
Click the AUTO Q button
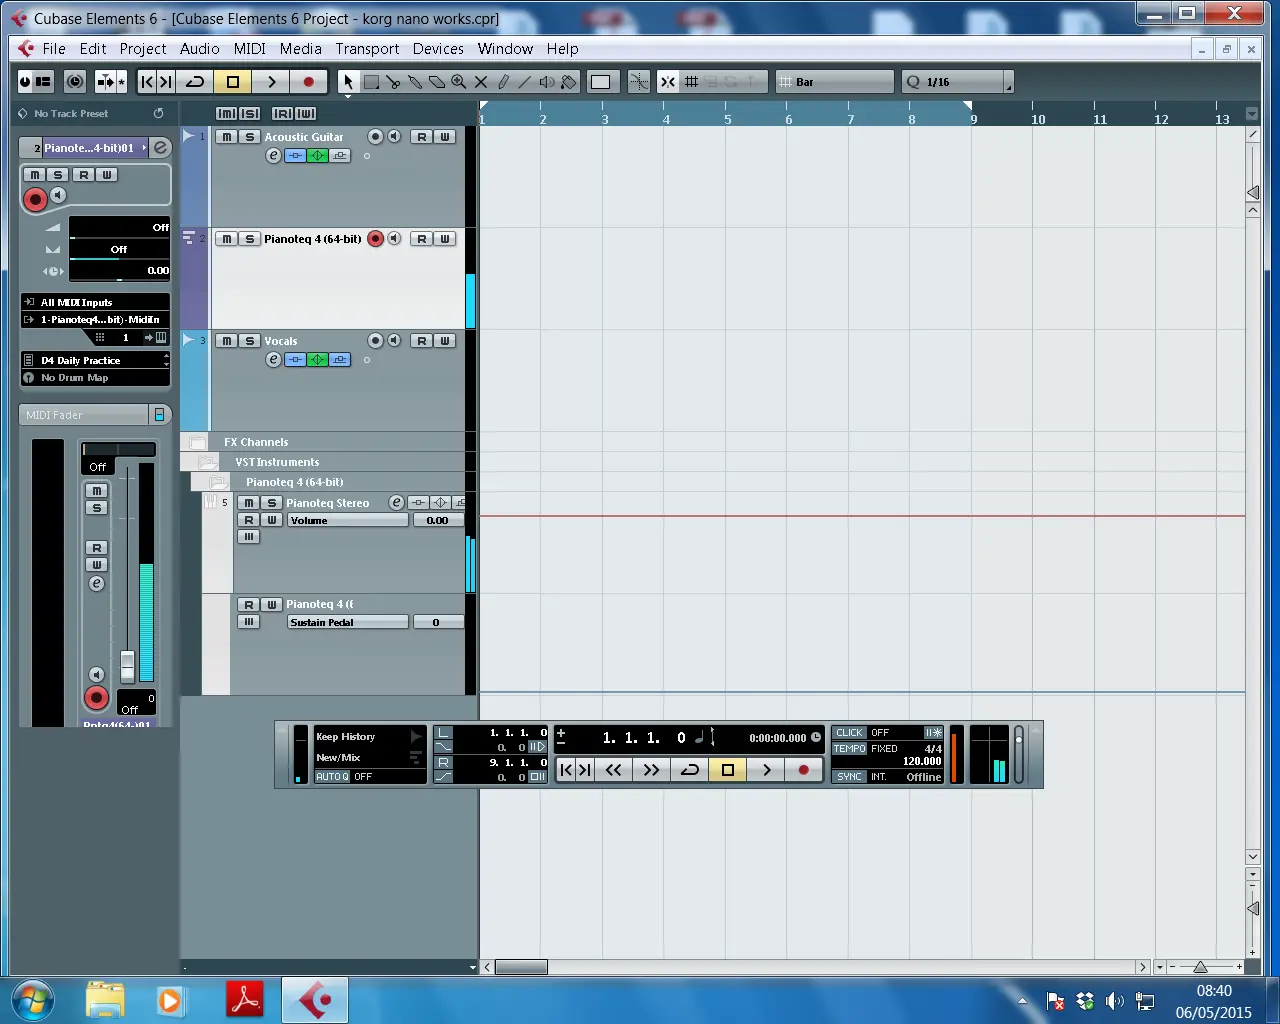click(x=332, y=777)
